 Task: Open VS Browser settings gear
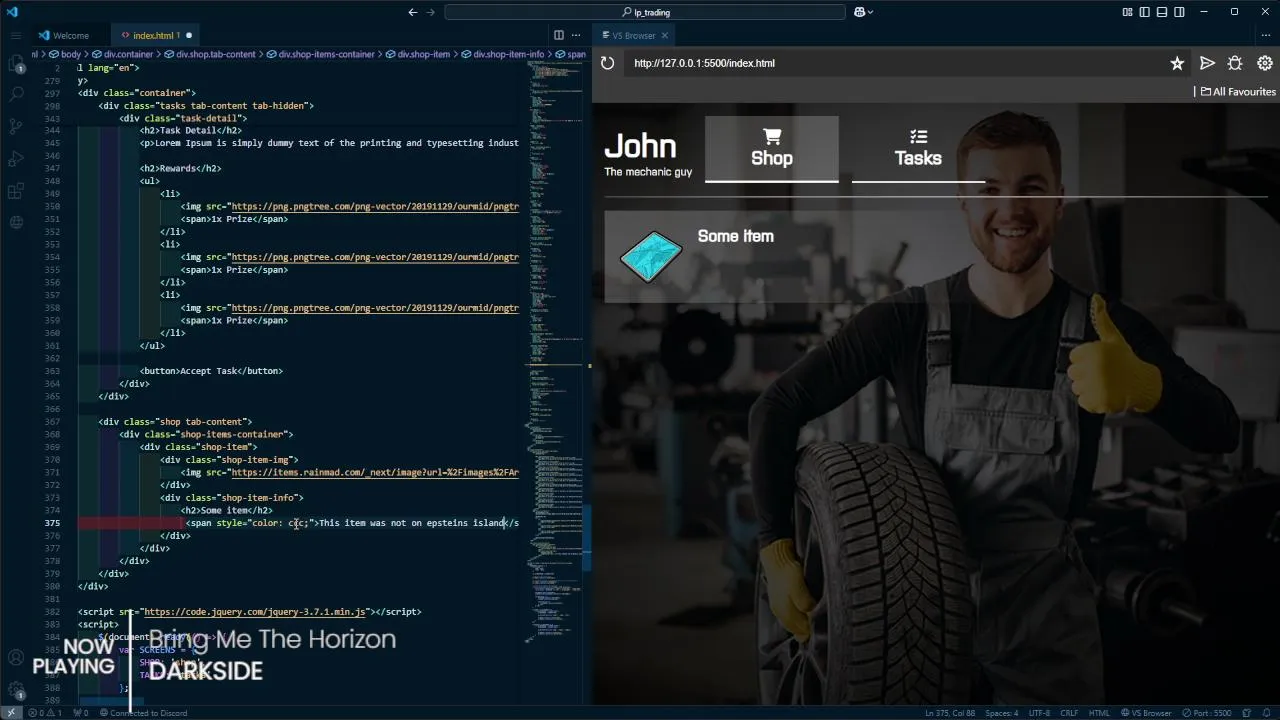(1265, 63)
